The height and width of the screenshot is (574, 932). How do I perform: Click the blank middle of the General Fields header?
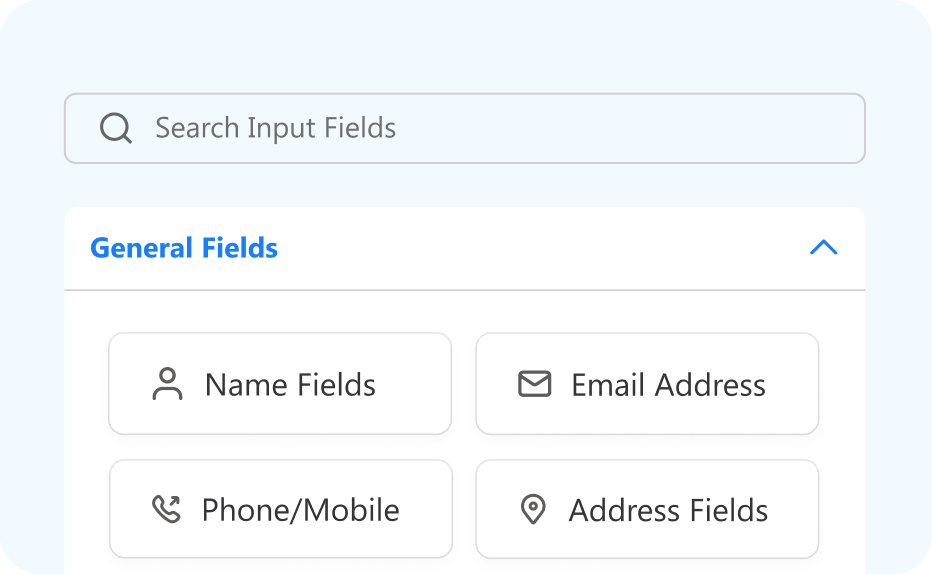[x=540, y=248]
